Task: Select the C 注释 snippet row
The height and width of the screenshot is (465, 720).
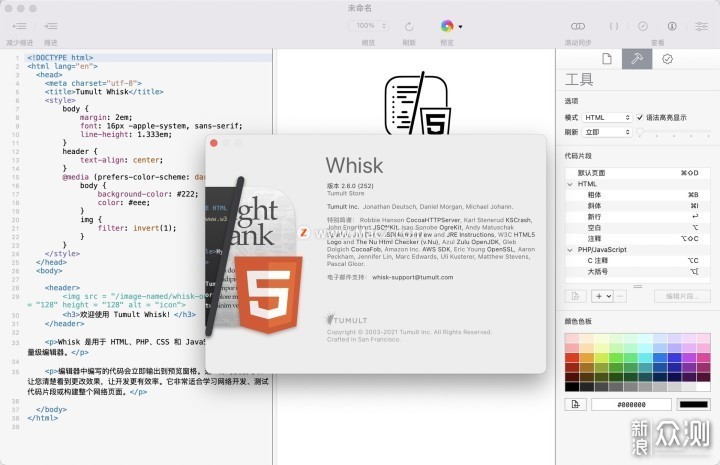Action: [x=637, y=261]
